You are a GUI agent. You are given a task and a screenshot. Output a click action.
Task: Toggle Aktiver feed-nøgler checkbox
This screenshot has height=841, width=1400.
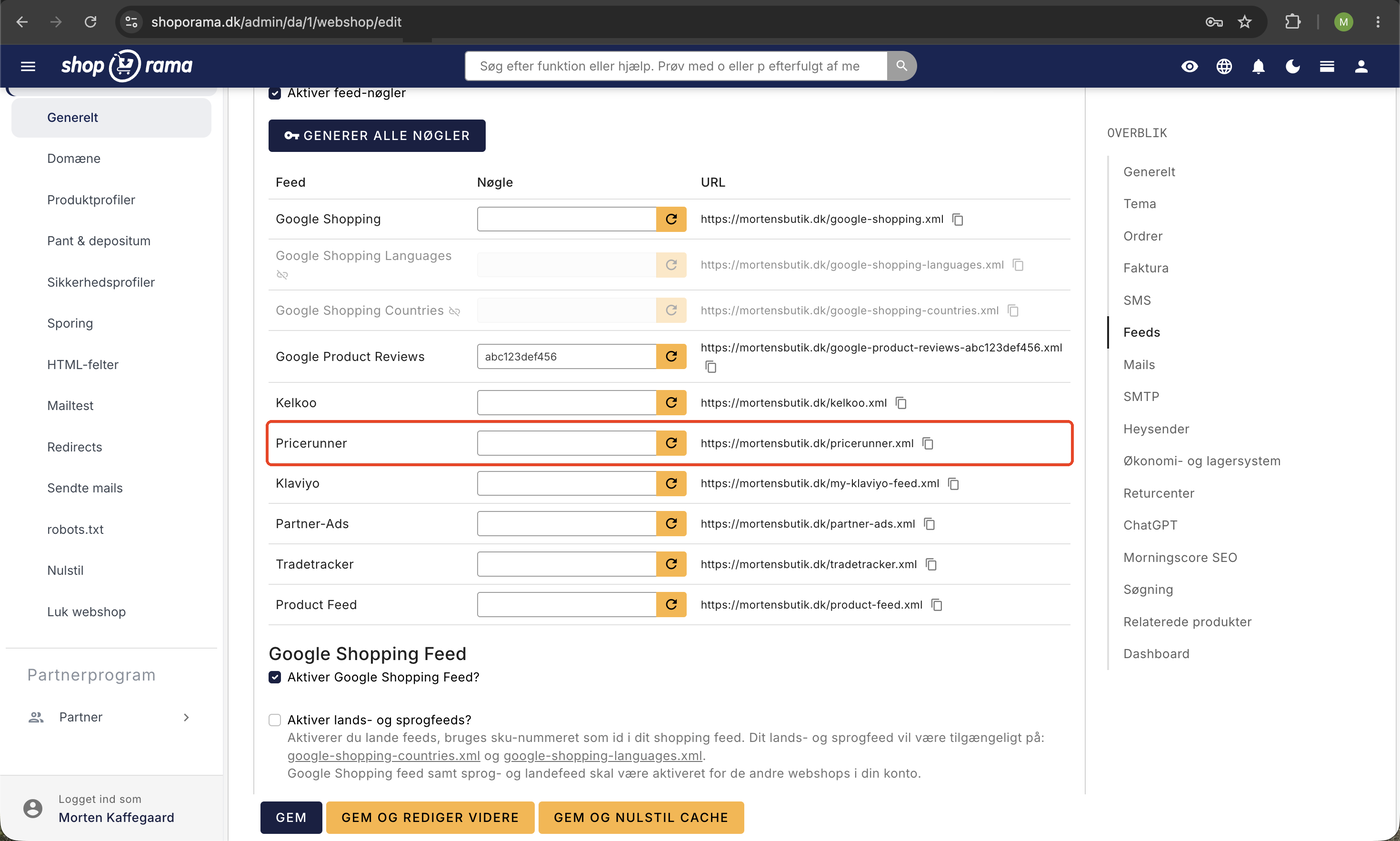pos(275,93)
